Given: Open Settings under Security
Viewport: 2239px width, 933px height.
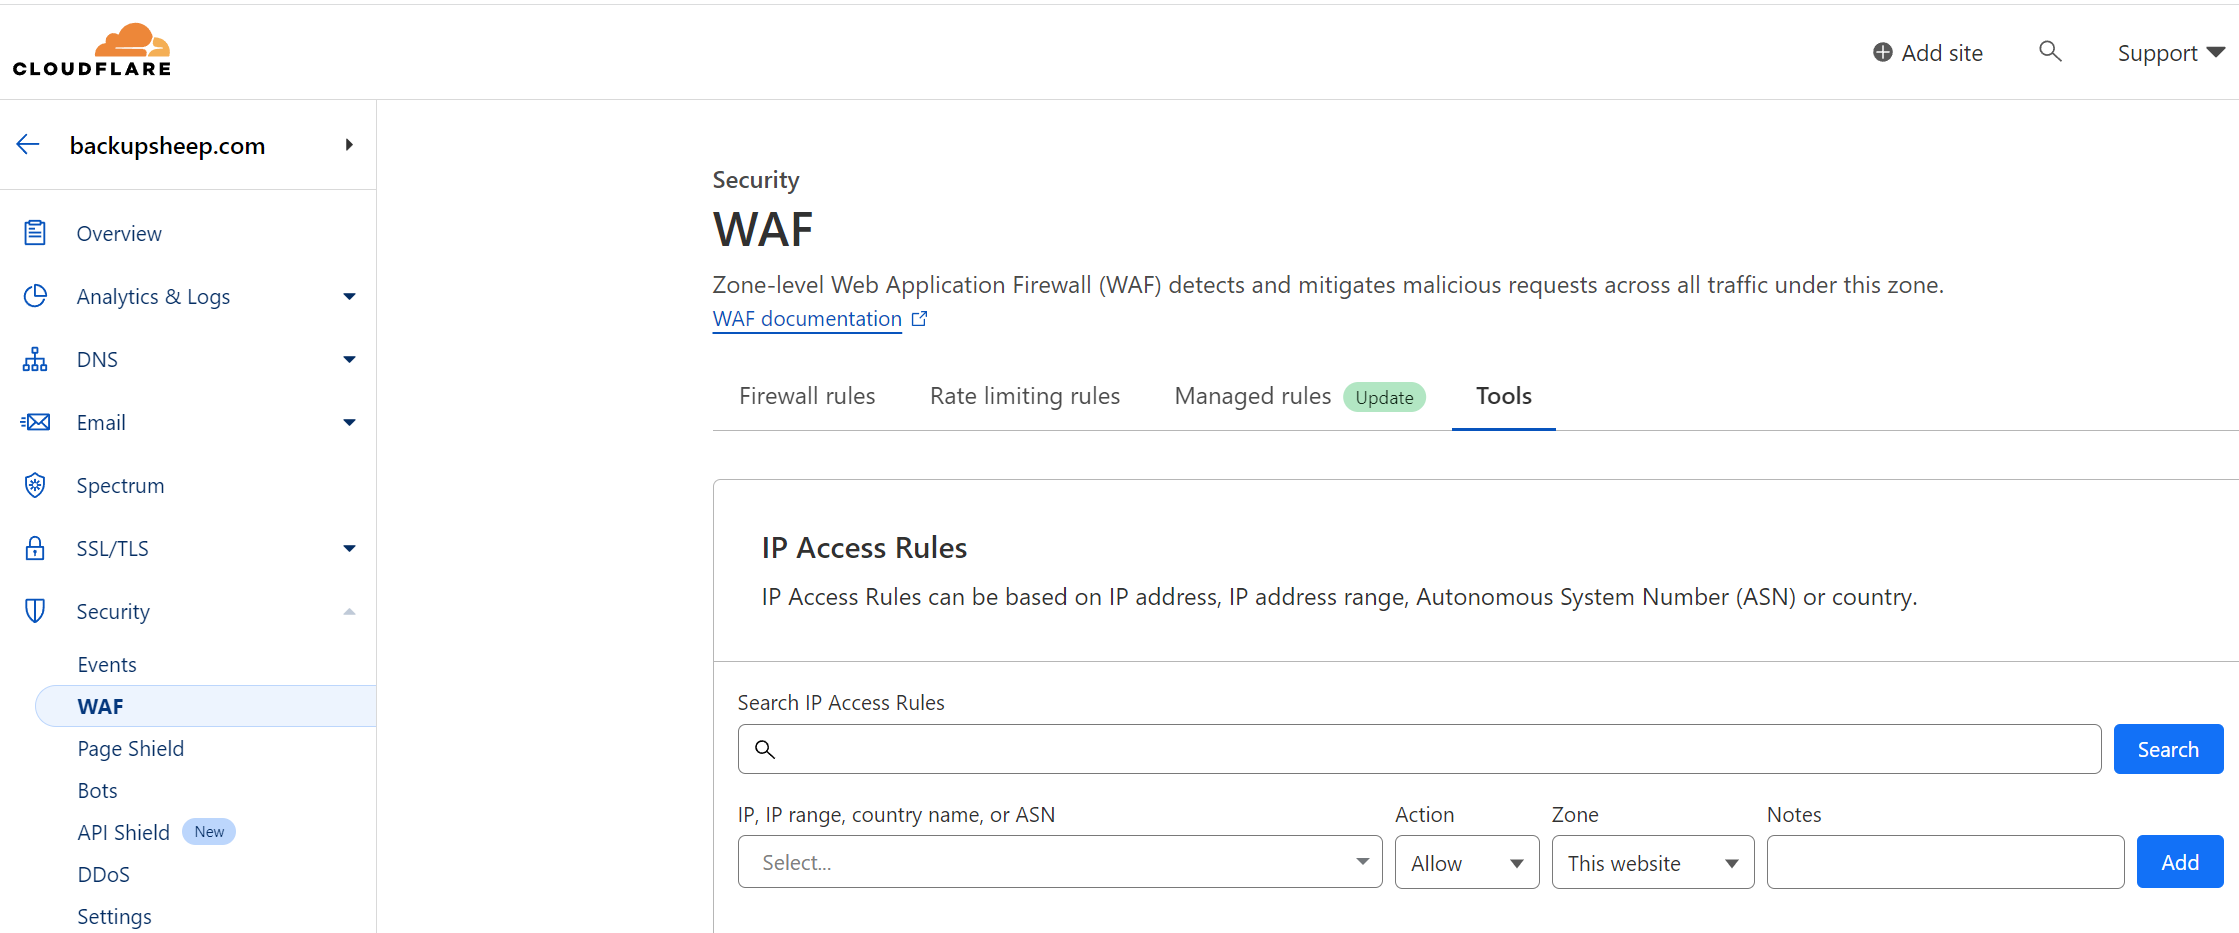Looking at the screenshot, I should (115, 916).
